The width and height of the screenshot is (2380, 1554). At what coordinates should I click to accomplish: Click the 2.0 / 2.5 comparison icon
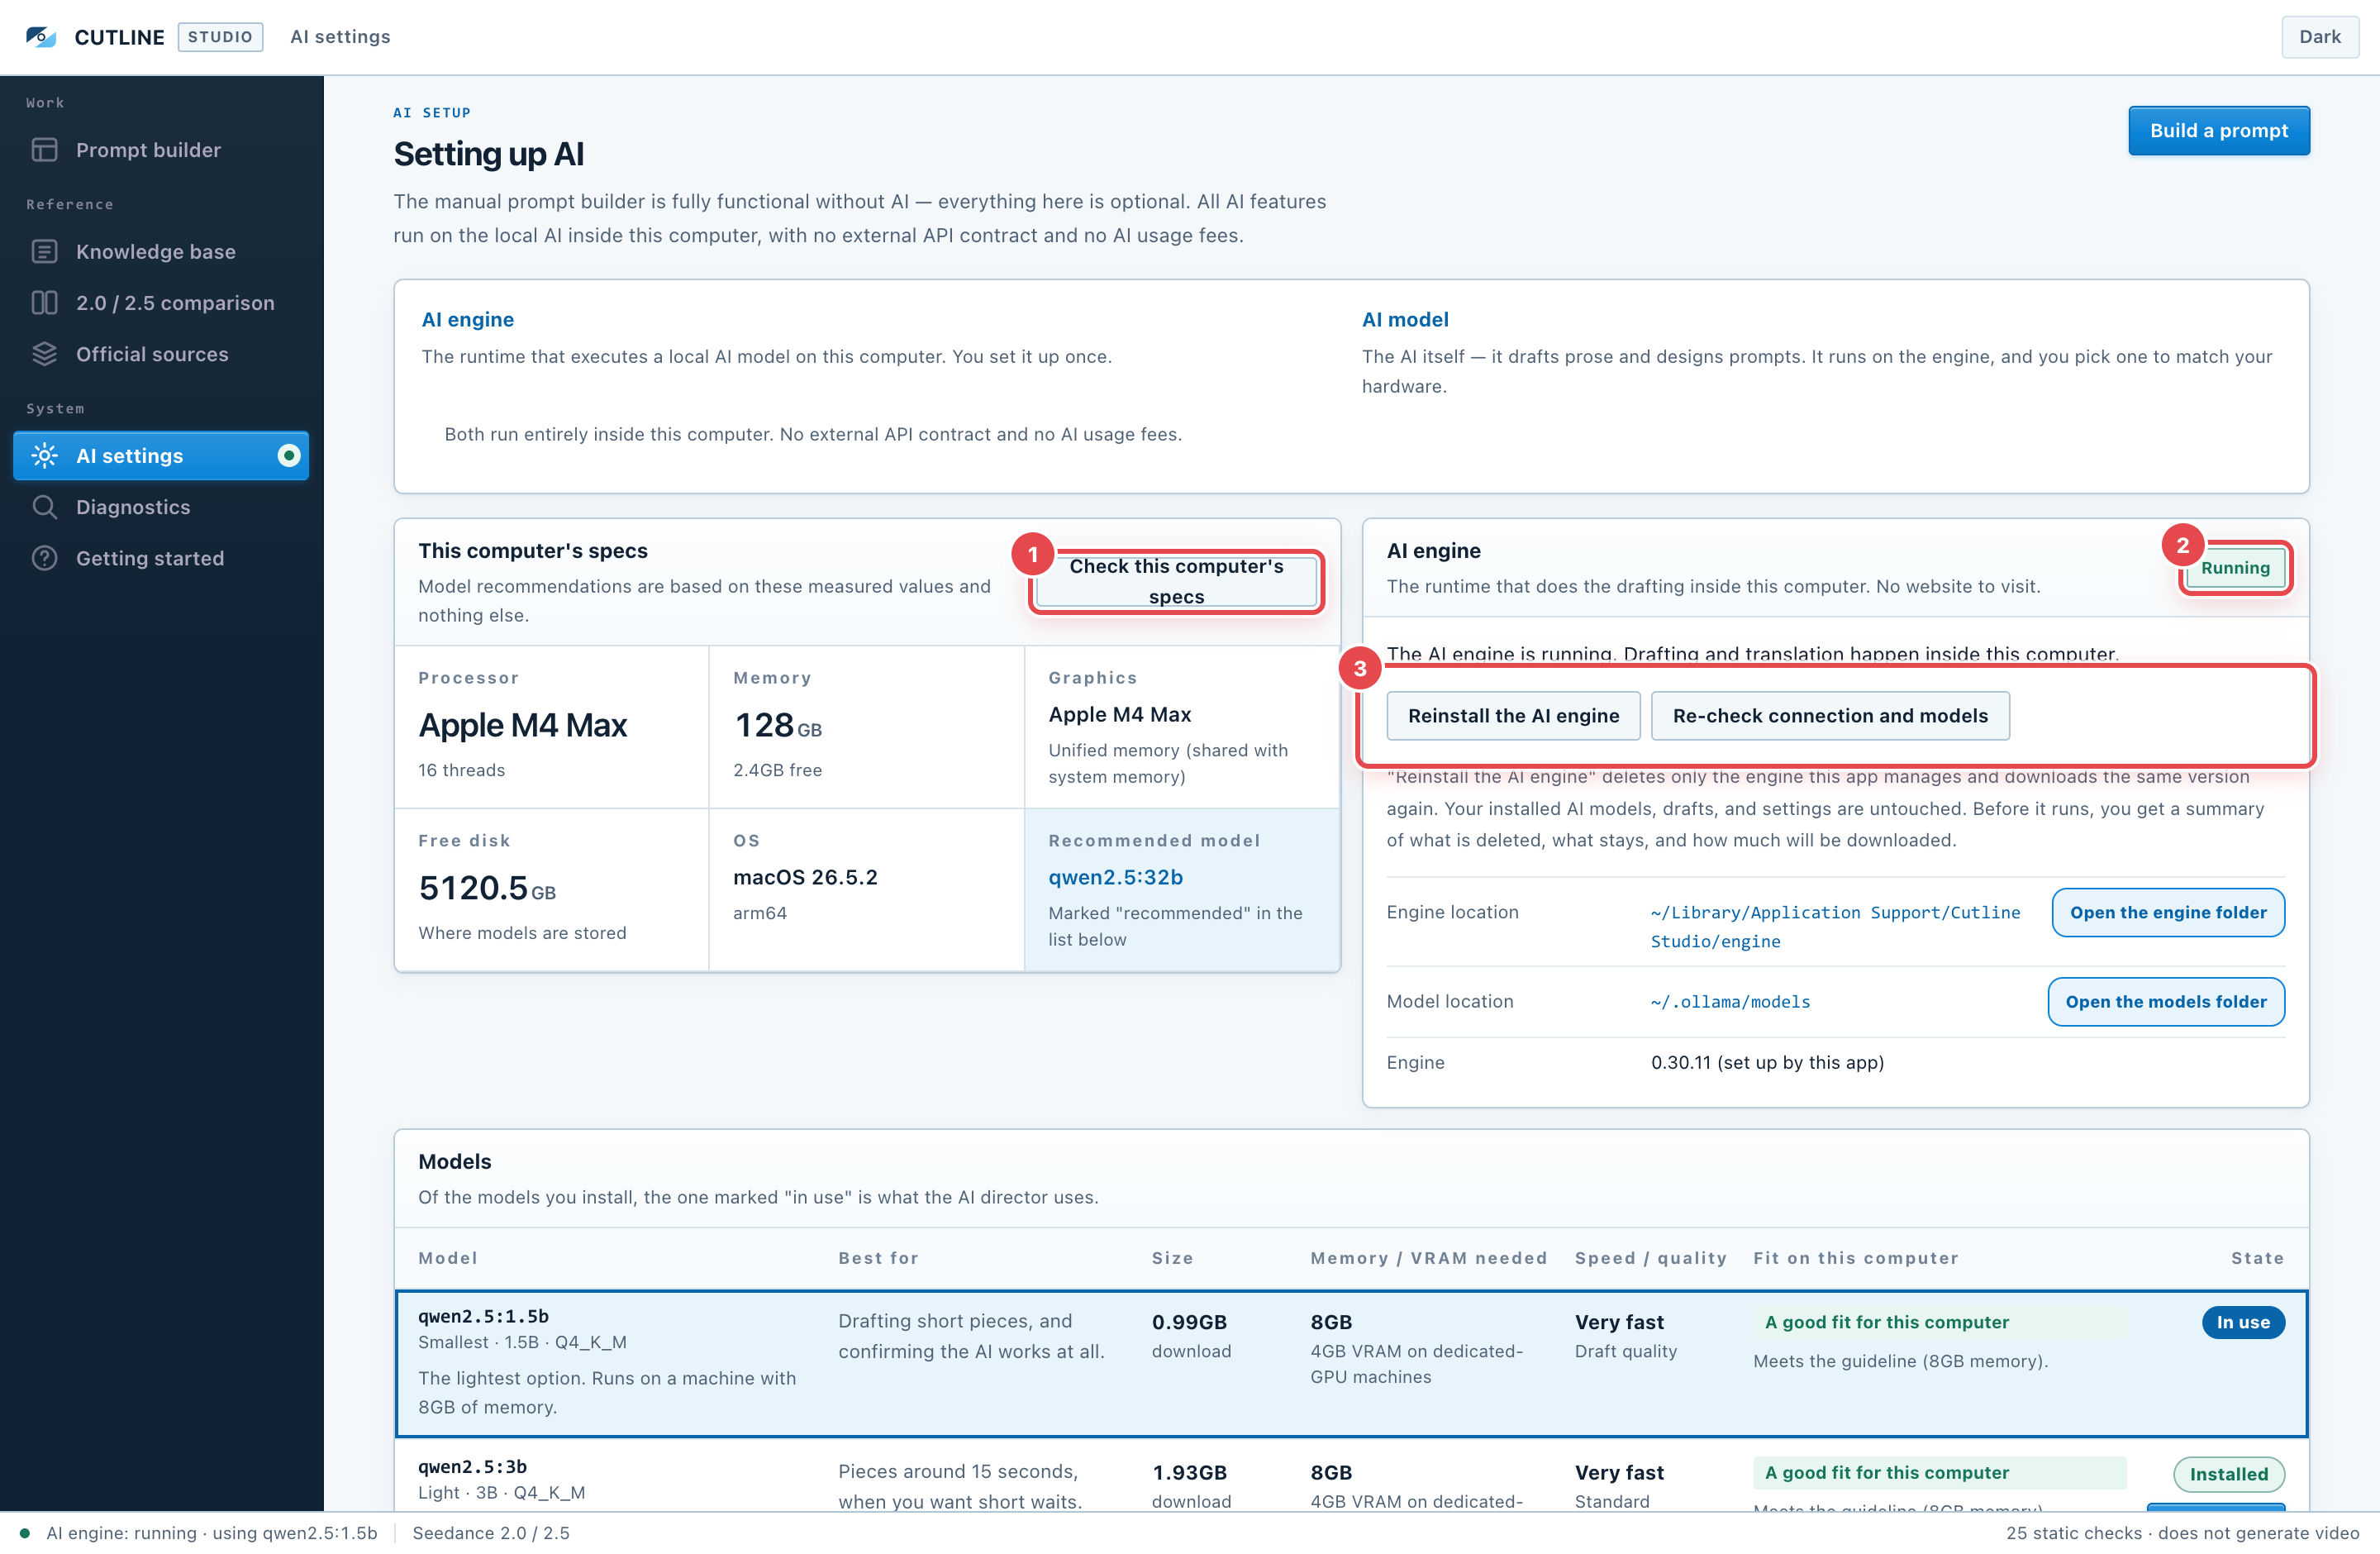[x=45, y=303]
